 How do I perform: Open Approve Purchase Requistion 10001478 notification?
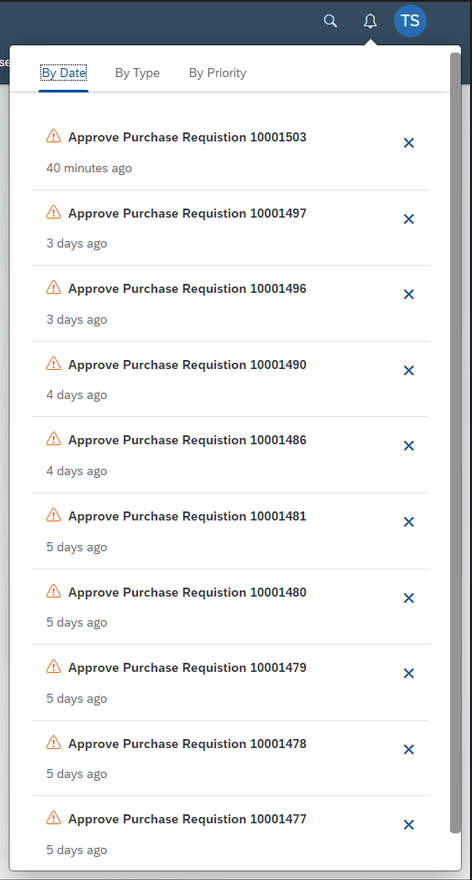pyautogui.click(x=231, y=758)
